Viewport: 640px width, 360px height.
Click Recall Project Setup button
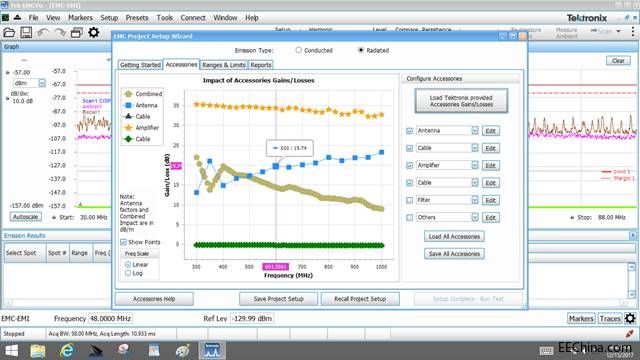360,299
